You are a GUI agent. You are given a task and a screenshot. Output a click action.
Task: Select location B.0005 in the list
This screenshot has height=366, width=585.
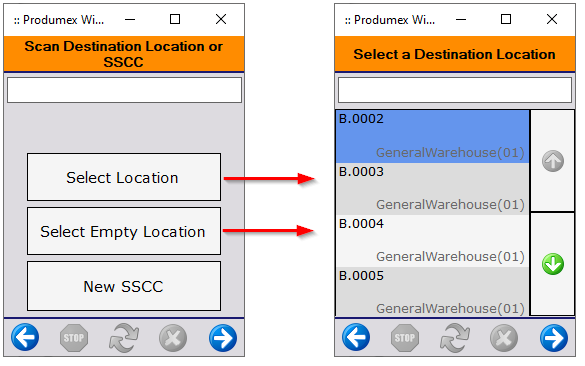432,291
